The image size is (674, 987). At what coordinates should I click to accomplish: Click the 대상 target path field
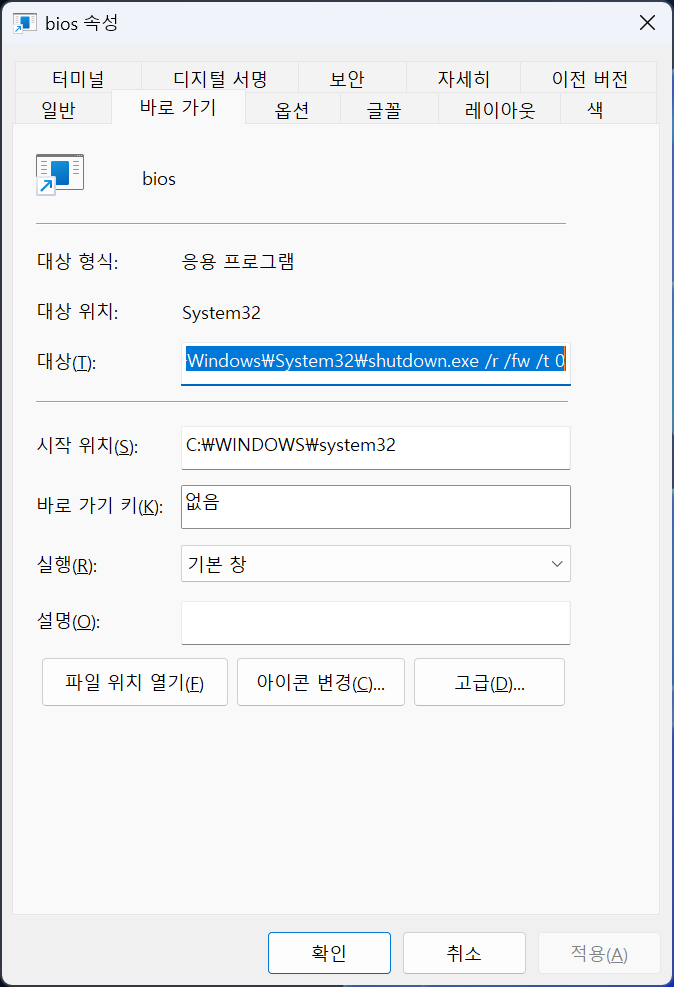376,363
